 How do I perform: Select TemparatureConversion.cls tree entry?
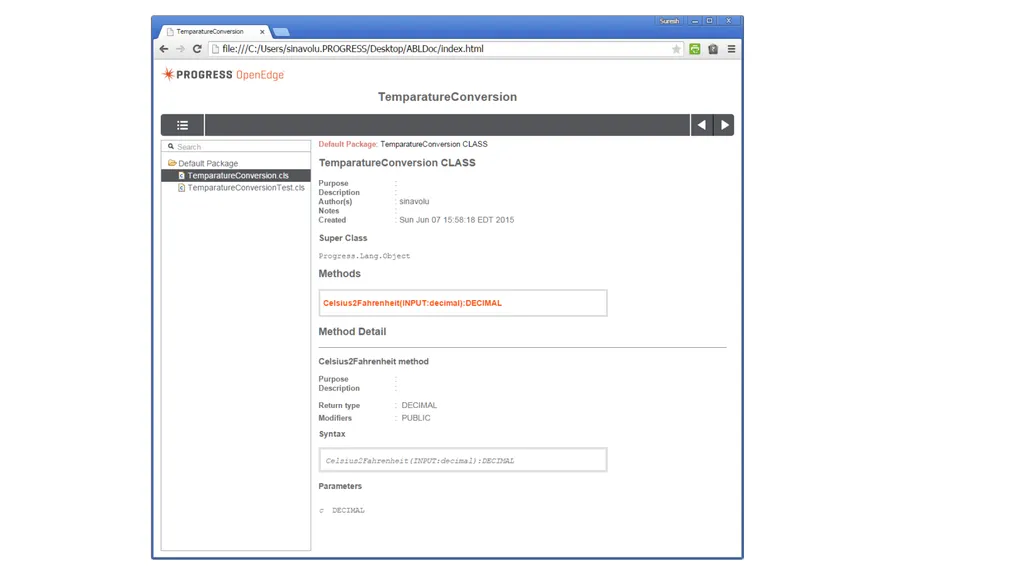236,176
